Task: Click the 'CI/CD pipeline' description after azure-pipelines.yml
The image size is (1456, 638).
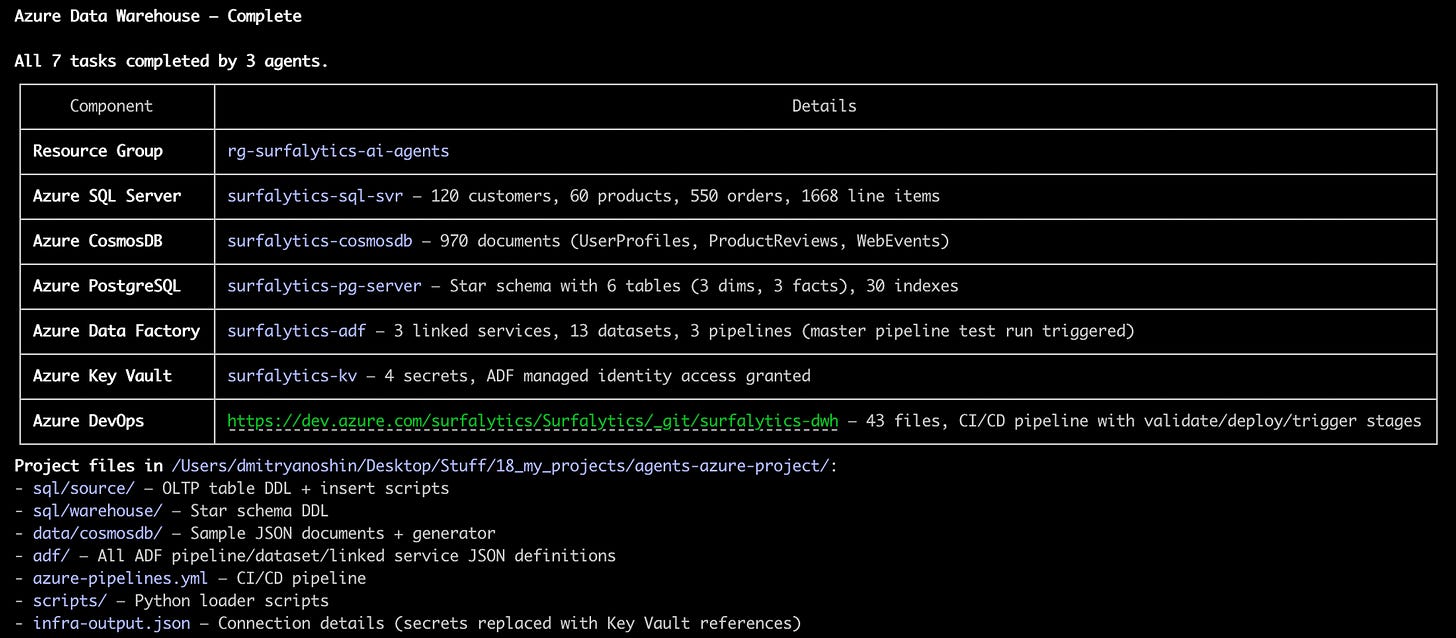Action: 301,578
